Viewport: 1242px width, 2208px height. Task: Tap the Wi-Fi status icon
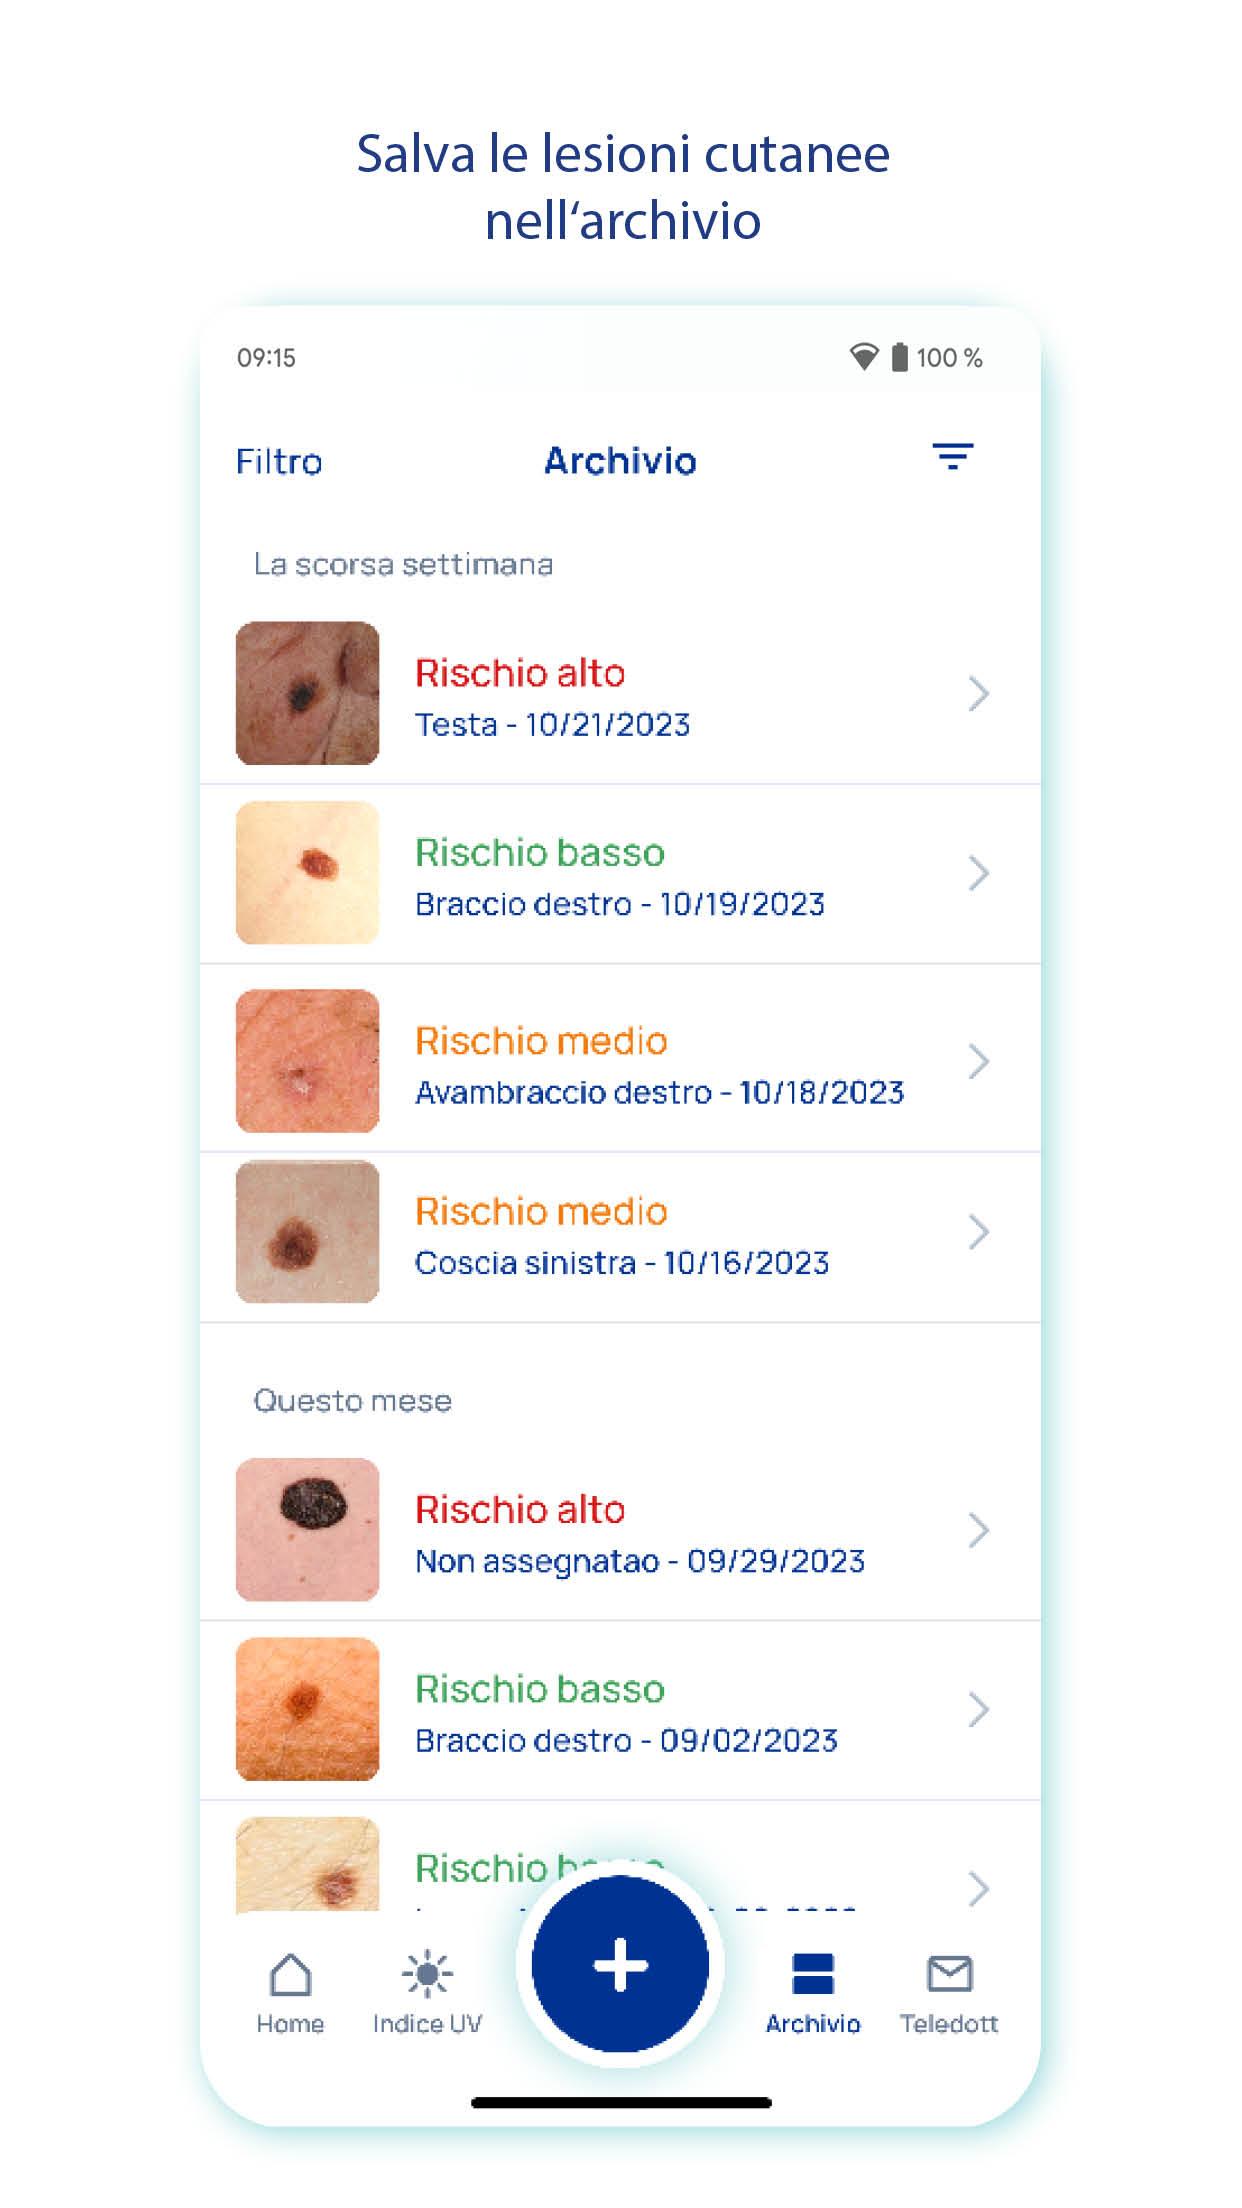point(864,356)
